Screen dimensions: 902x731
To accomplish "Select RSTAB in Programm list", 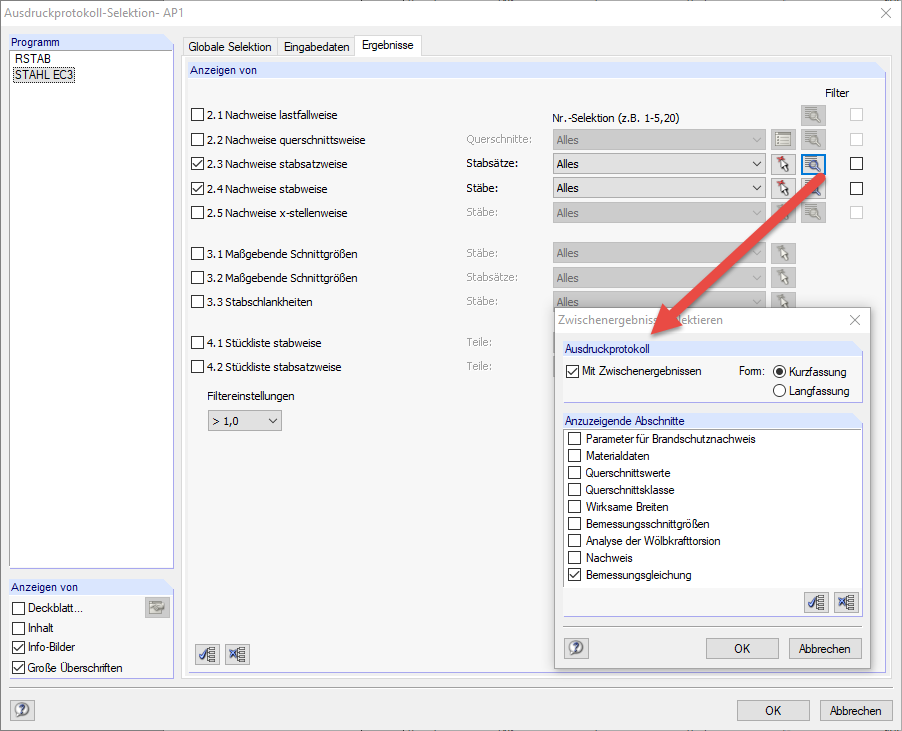I will pos(33,59).
